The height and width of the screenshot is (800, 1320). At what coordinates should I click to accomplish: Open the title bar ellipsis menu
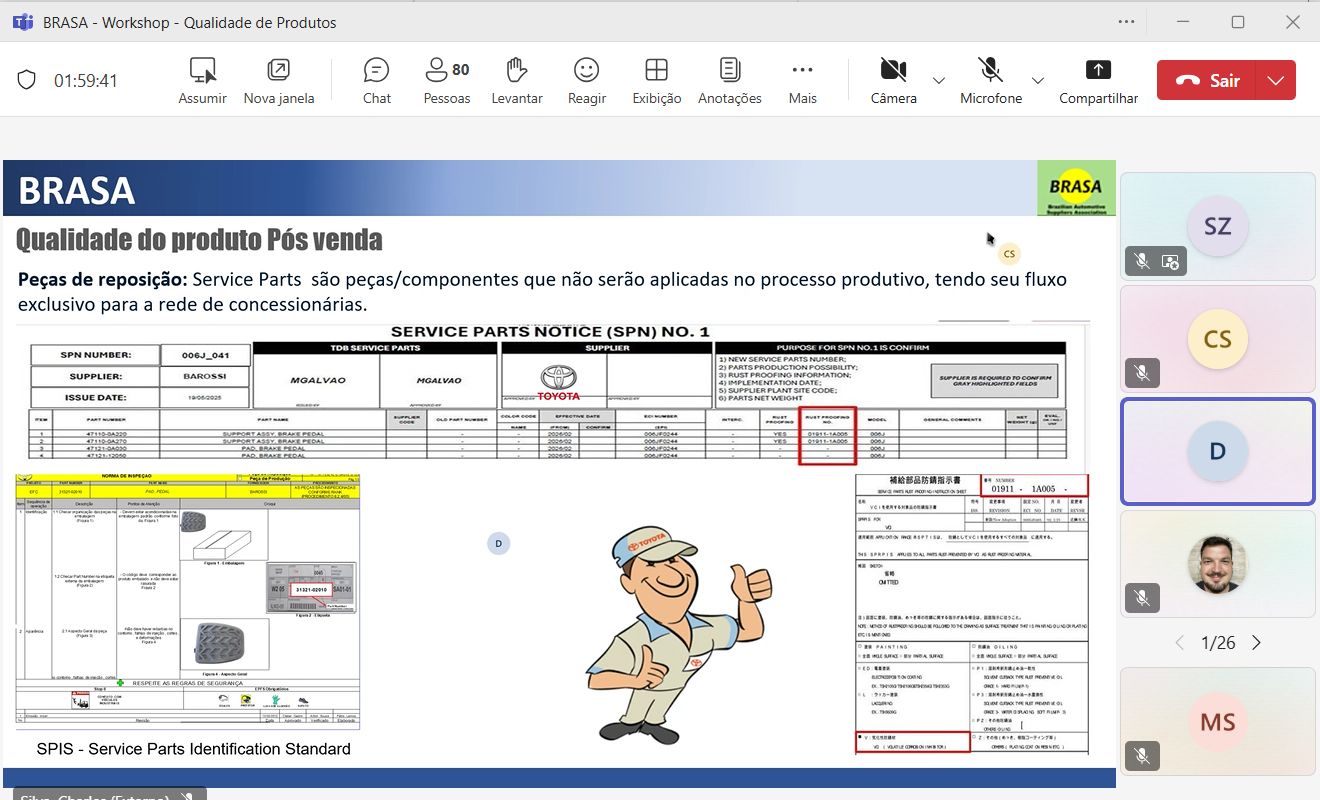click(x=1127, y=22)
